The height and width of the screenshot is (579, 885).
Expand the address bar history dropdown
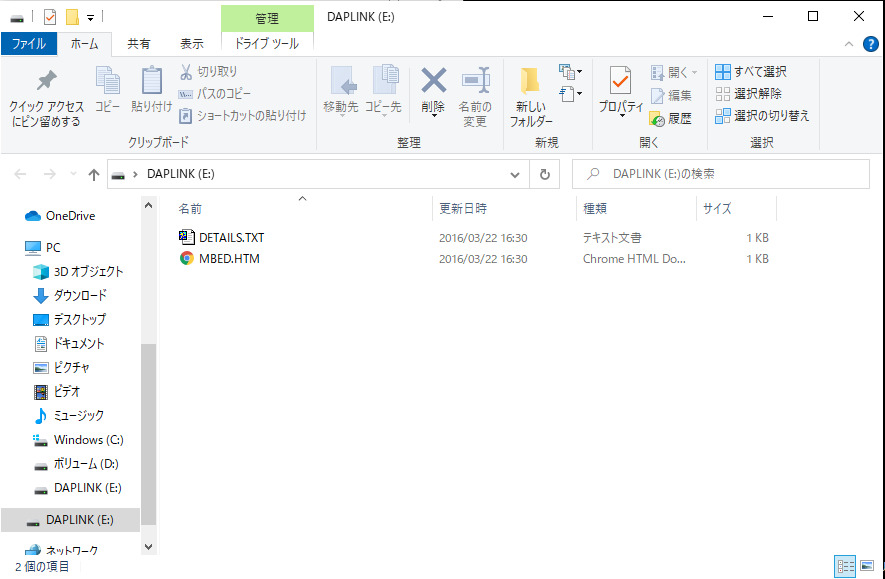tap(515, 174)
